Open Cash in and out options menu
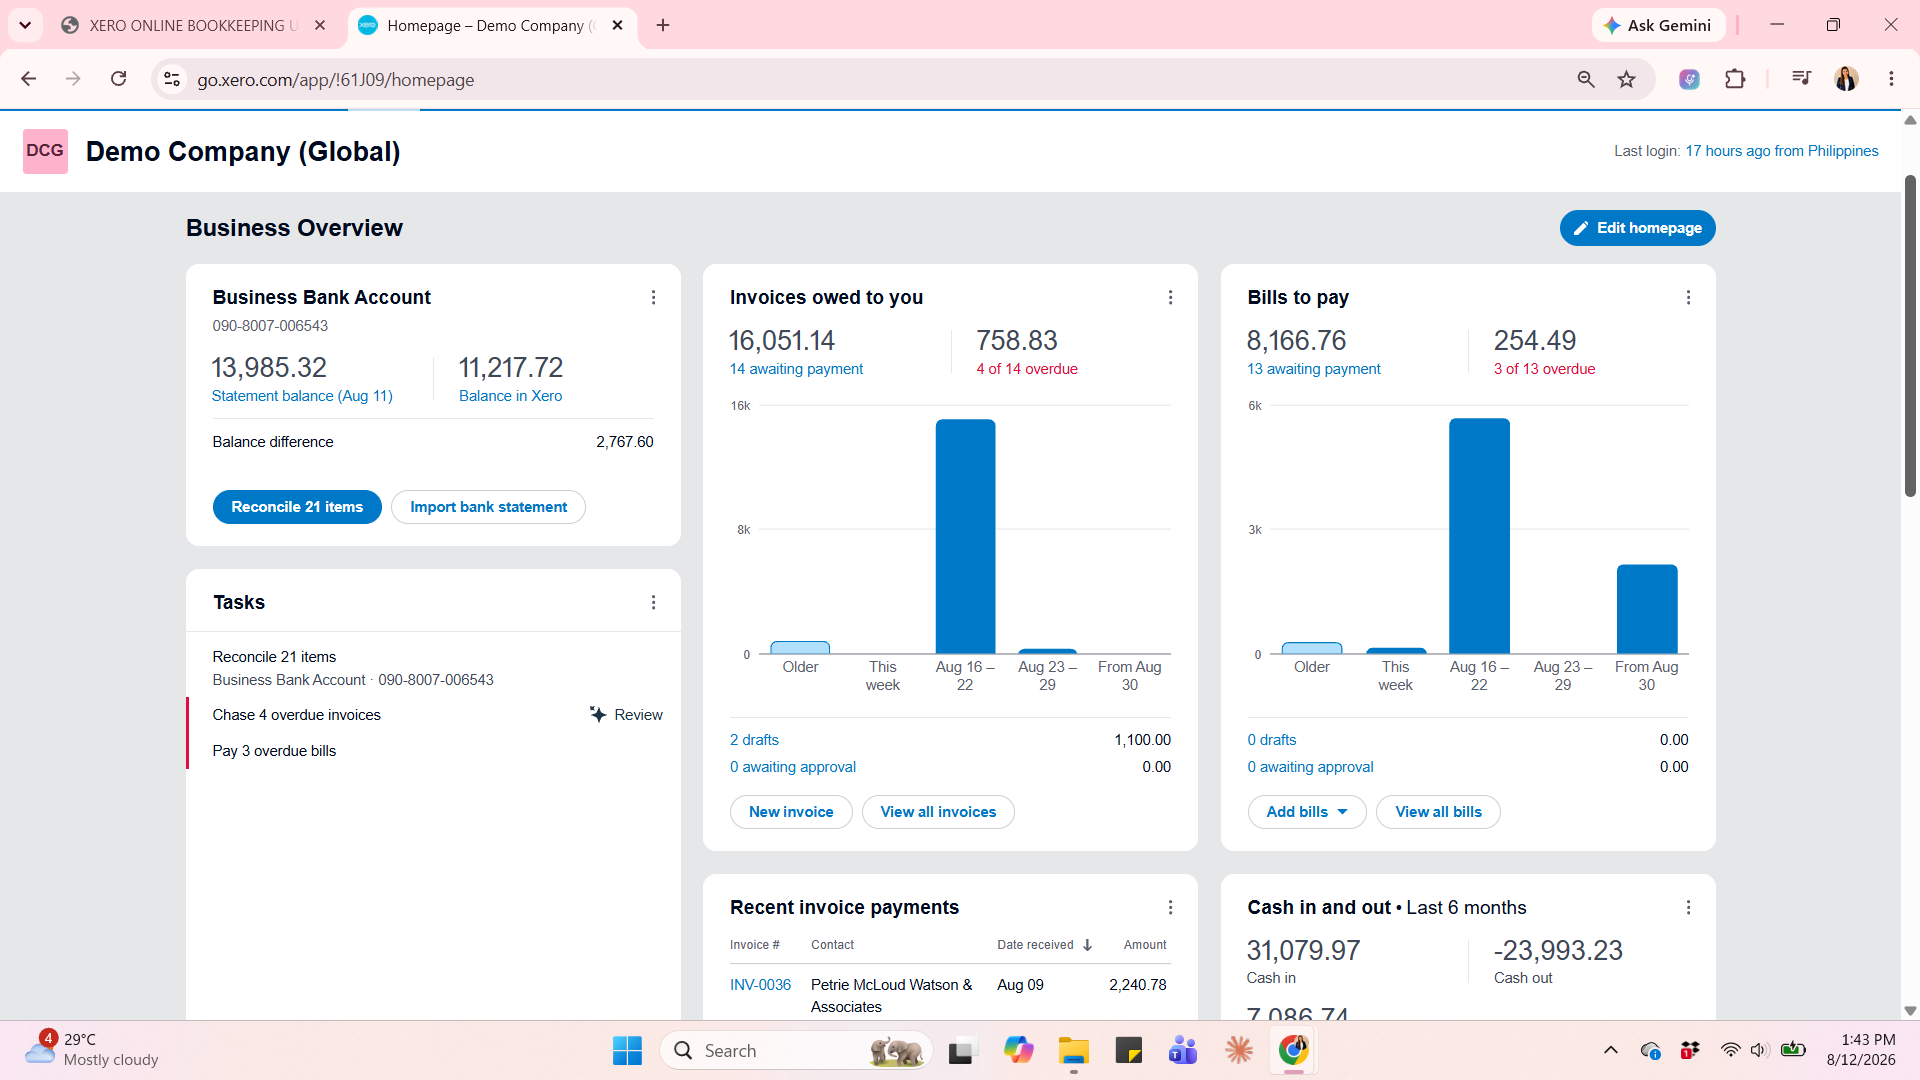 [1688, 908]
